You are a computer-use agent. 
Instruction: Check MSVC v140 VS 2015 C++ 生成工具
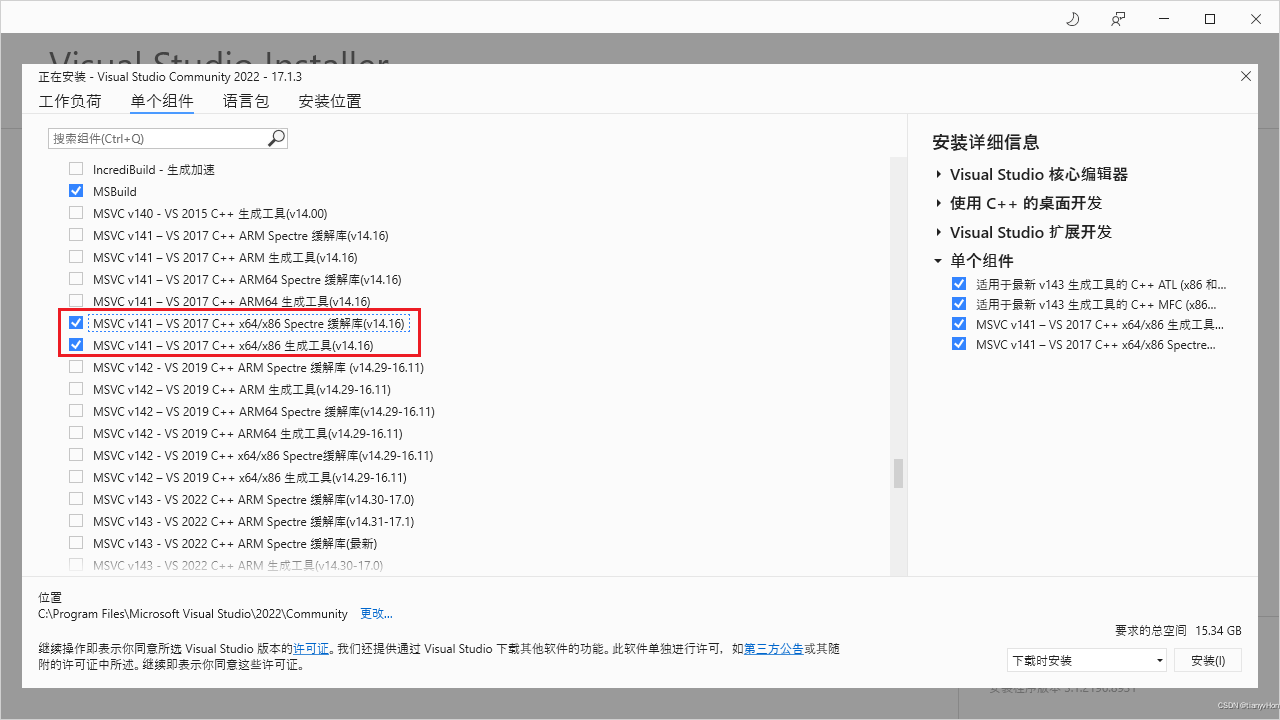[x=76, y=213]
